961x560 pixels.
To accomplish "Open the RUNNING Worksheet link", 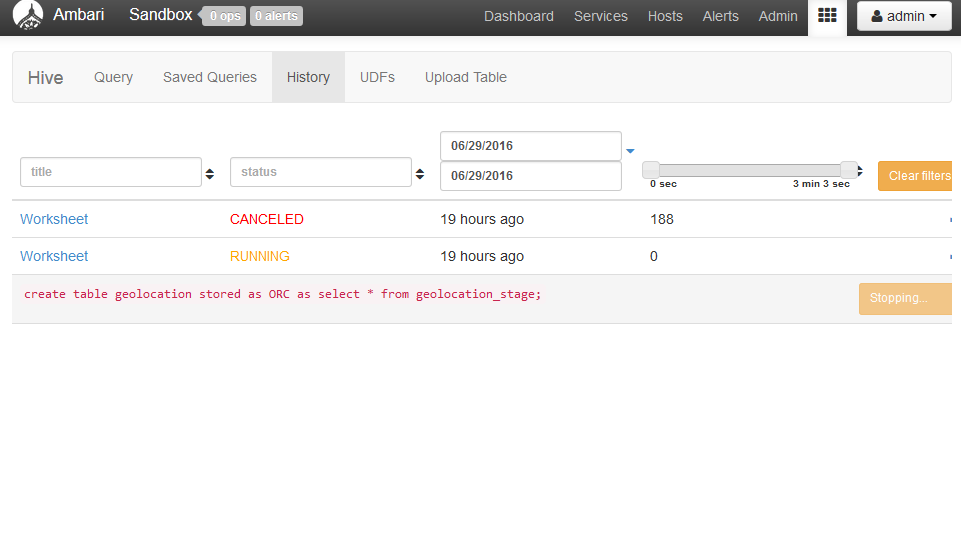I will (x=54, y=256).
